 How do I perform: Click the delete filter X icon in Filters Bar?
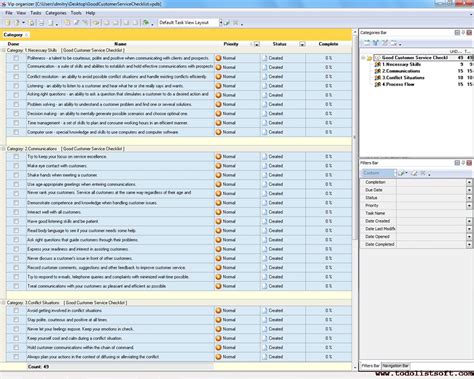423,173
